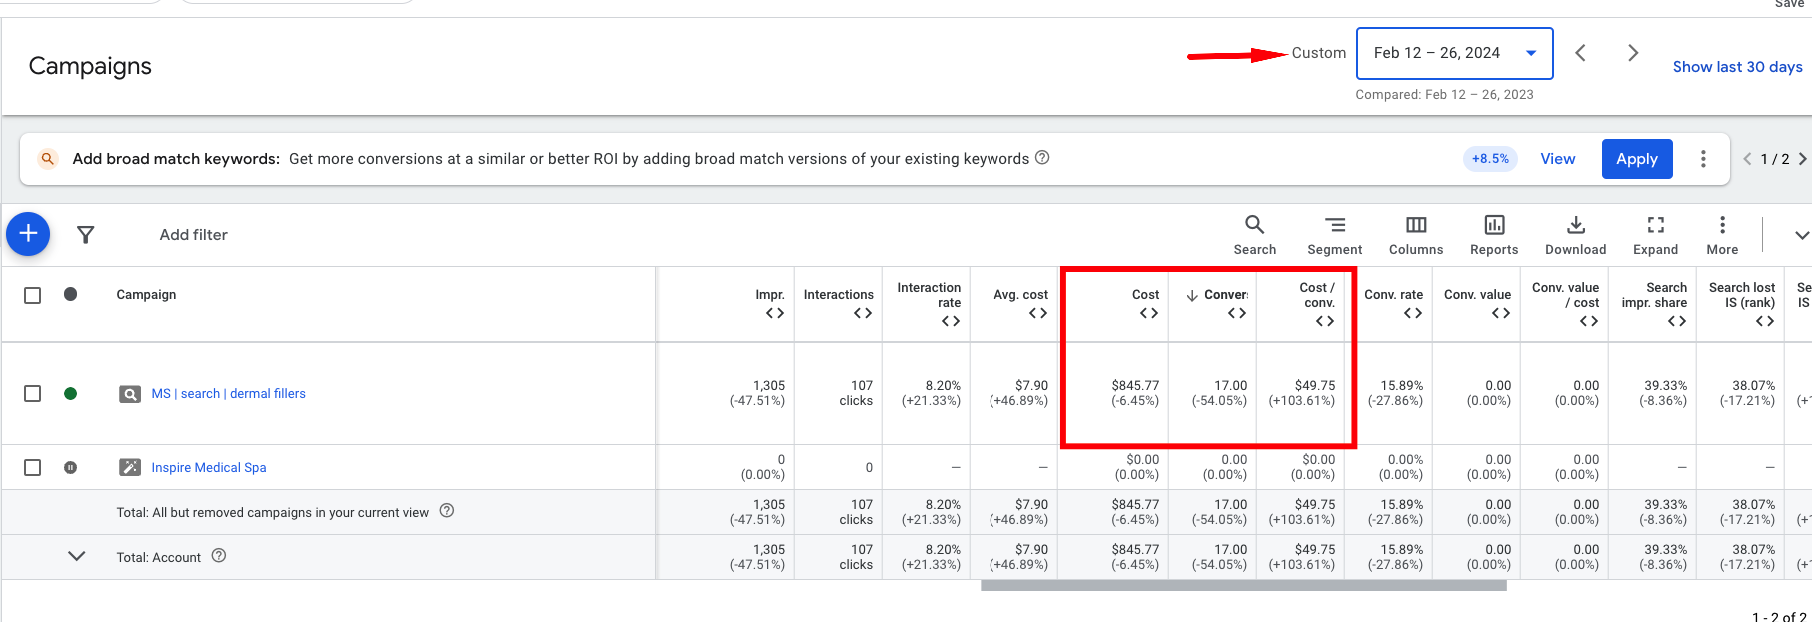Click Show last 30 days link

(1738, 67)
